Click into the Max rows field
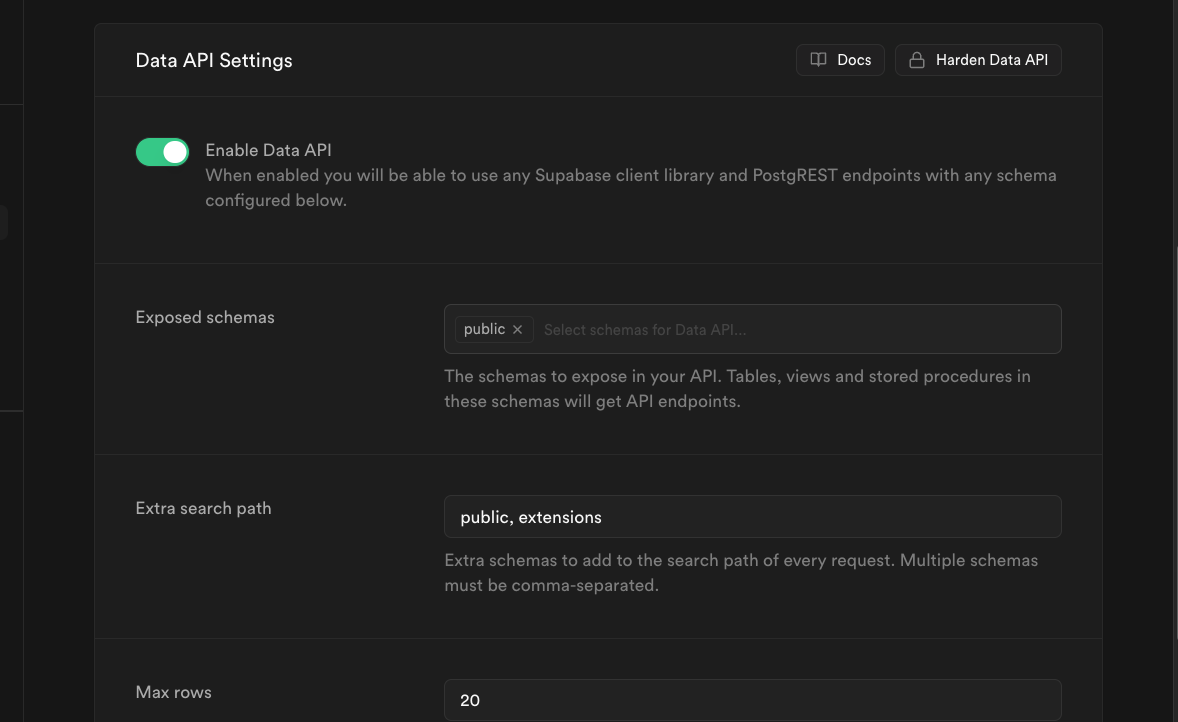Image resolution: width=1178 pixels, height=722 pixels. [x=752, y=700]
